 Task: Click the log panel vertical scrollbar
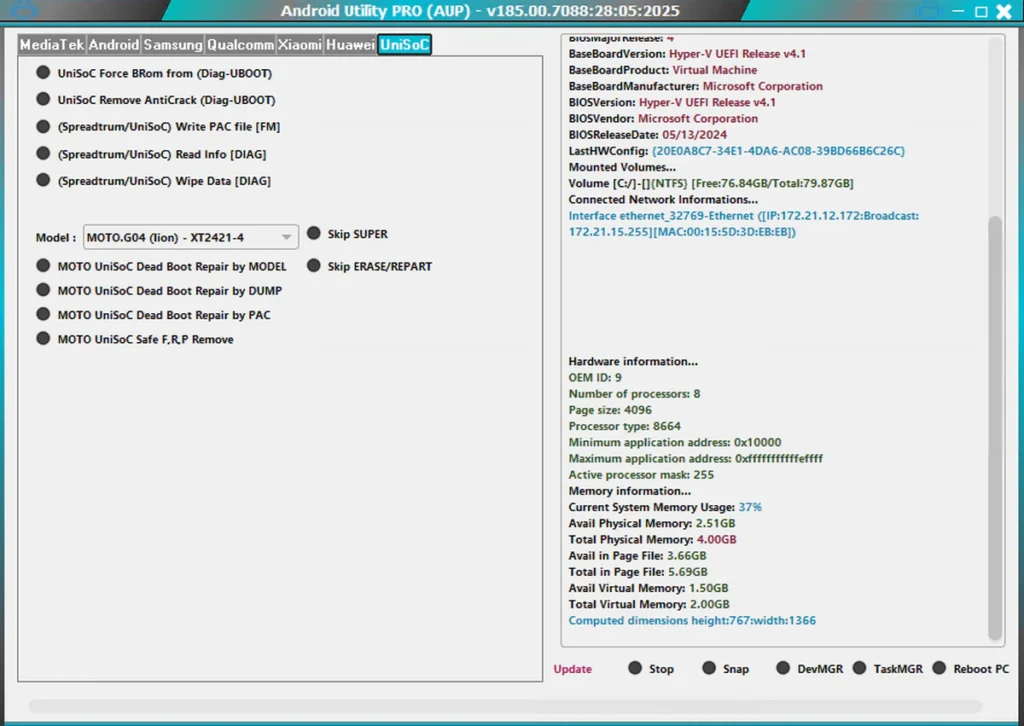click(x=995, y=428)
